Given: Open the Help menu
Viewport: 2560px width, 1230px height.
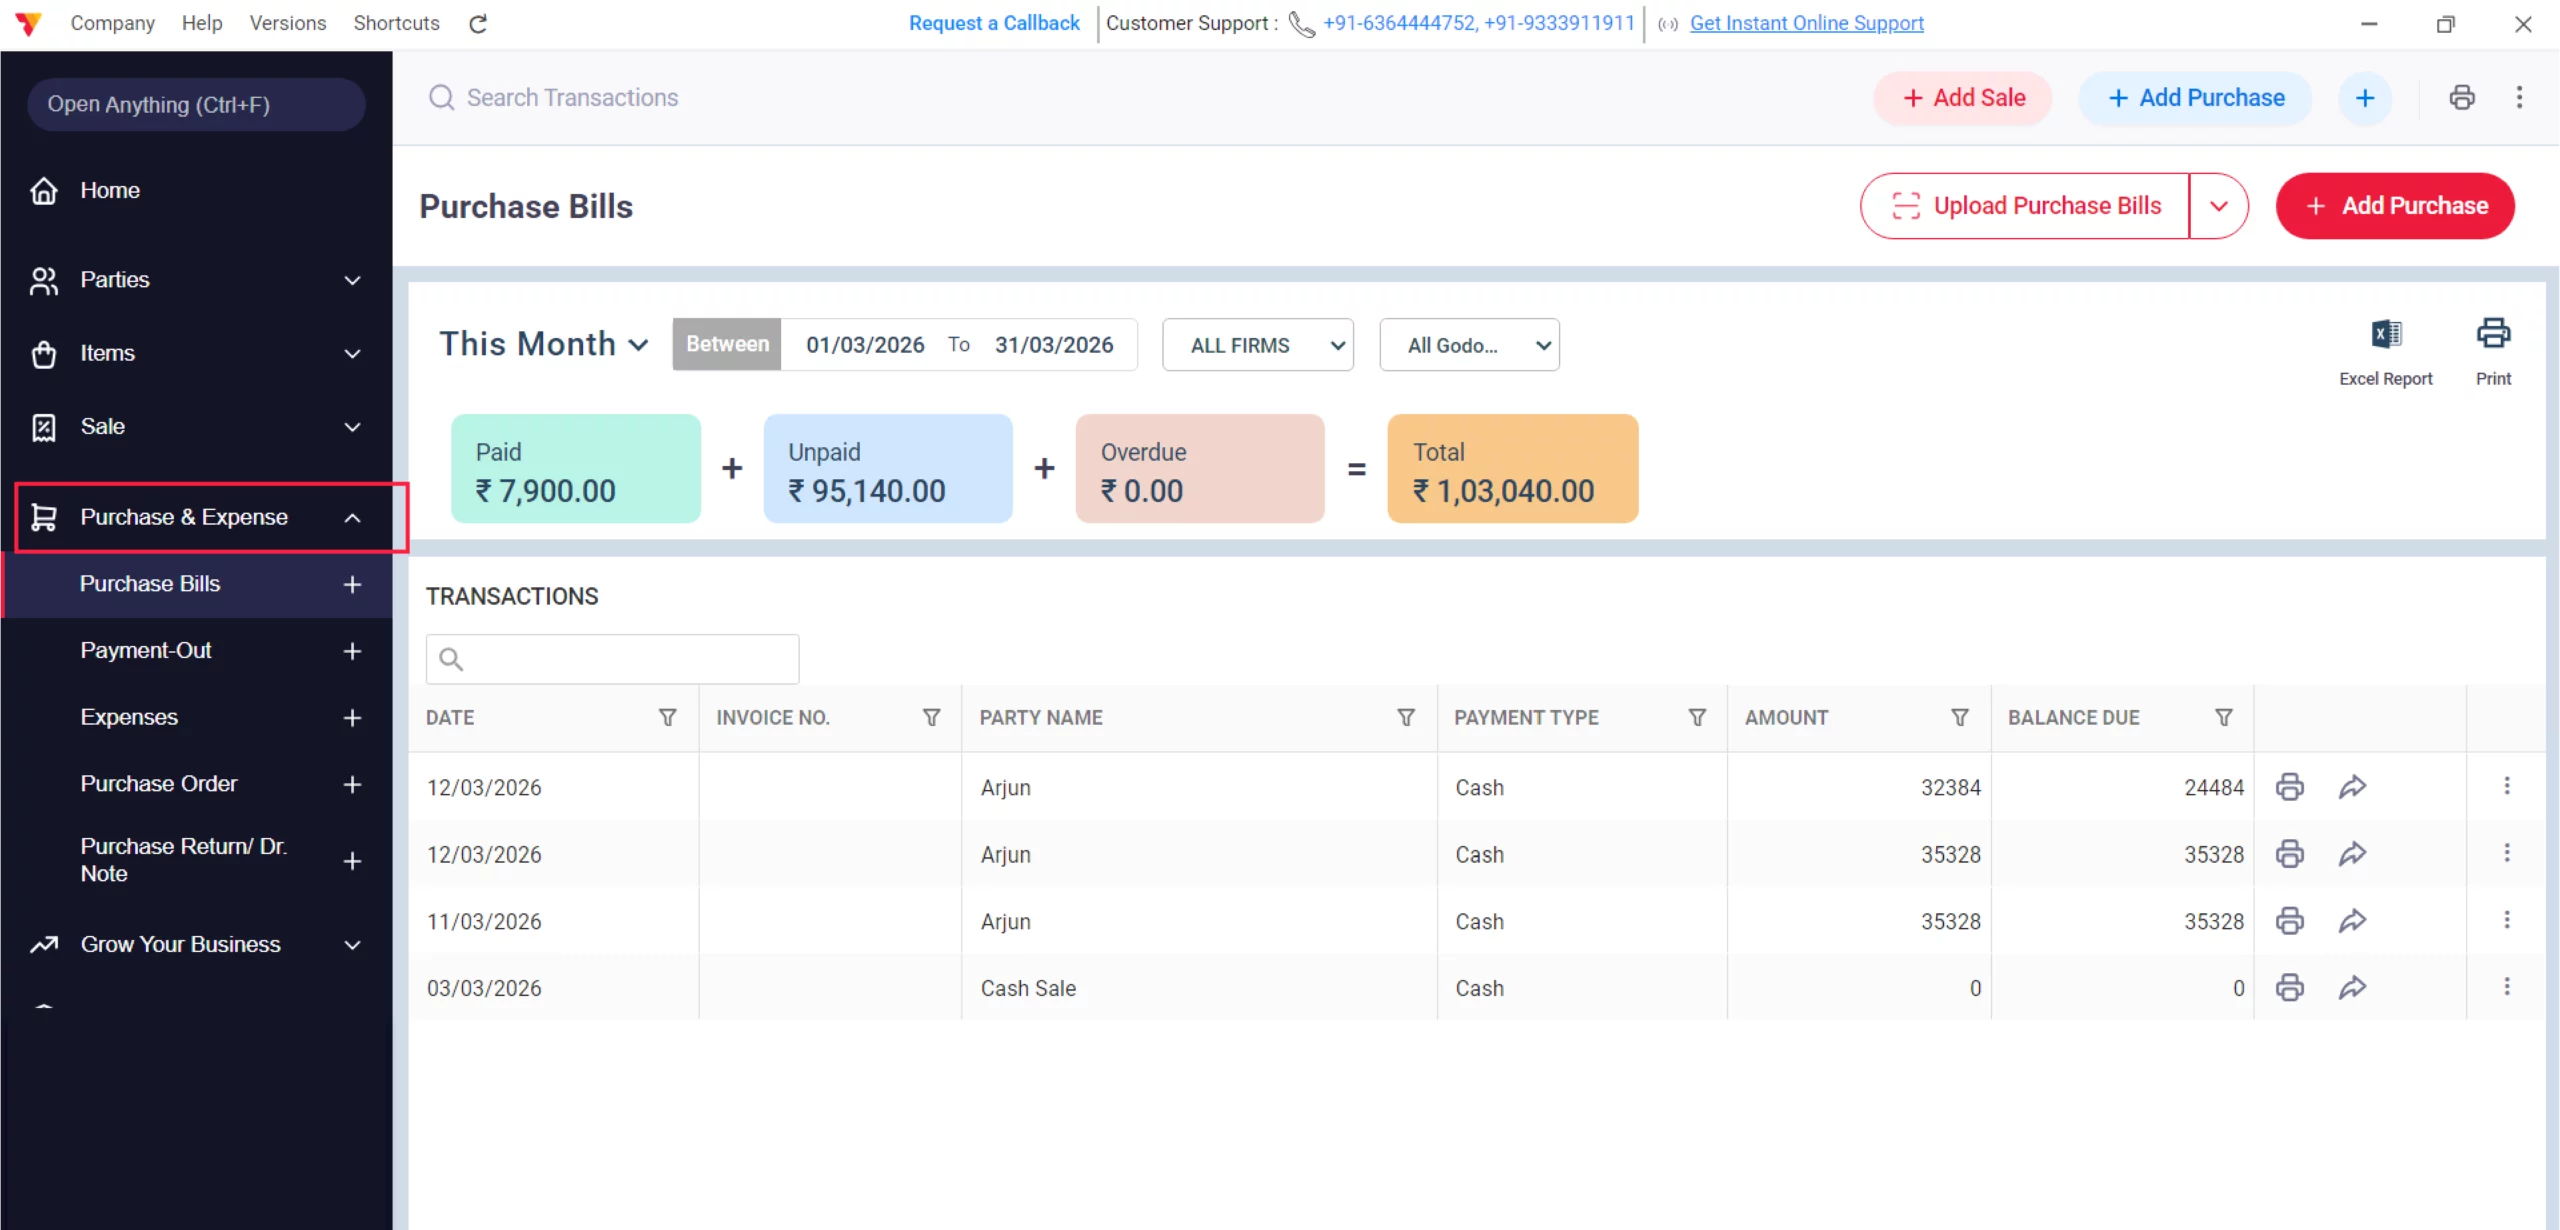Looking at the screenshot, I should click(201, 23).
